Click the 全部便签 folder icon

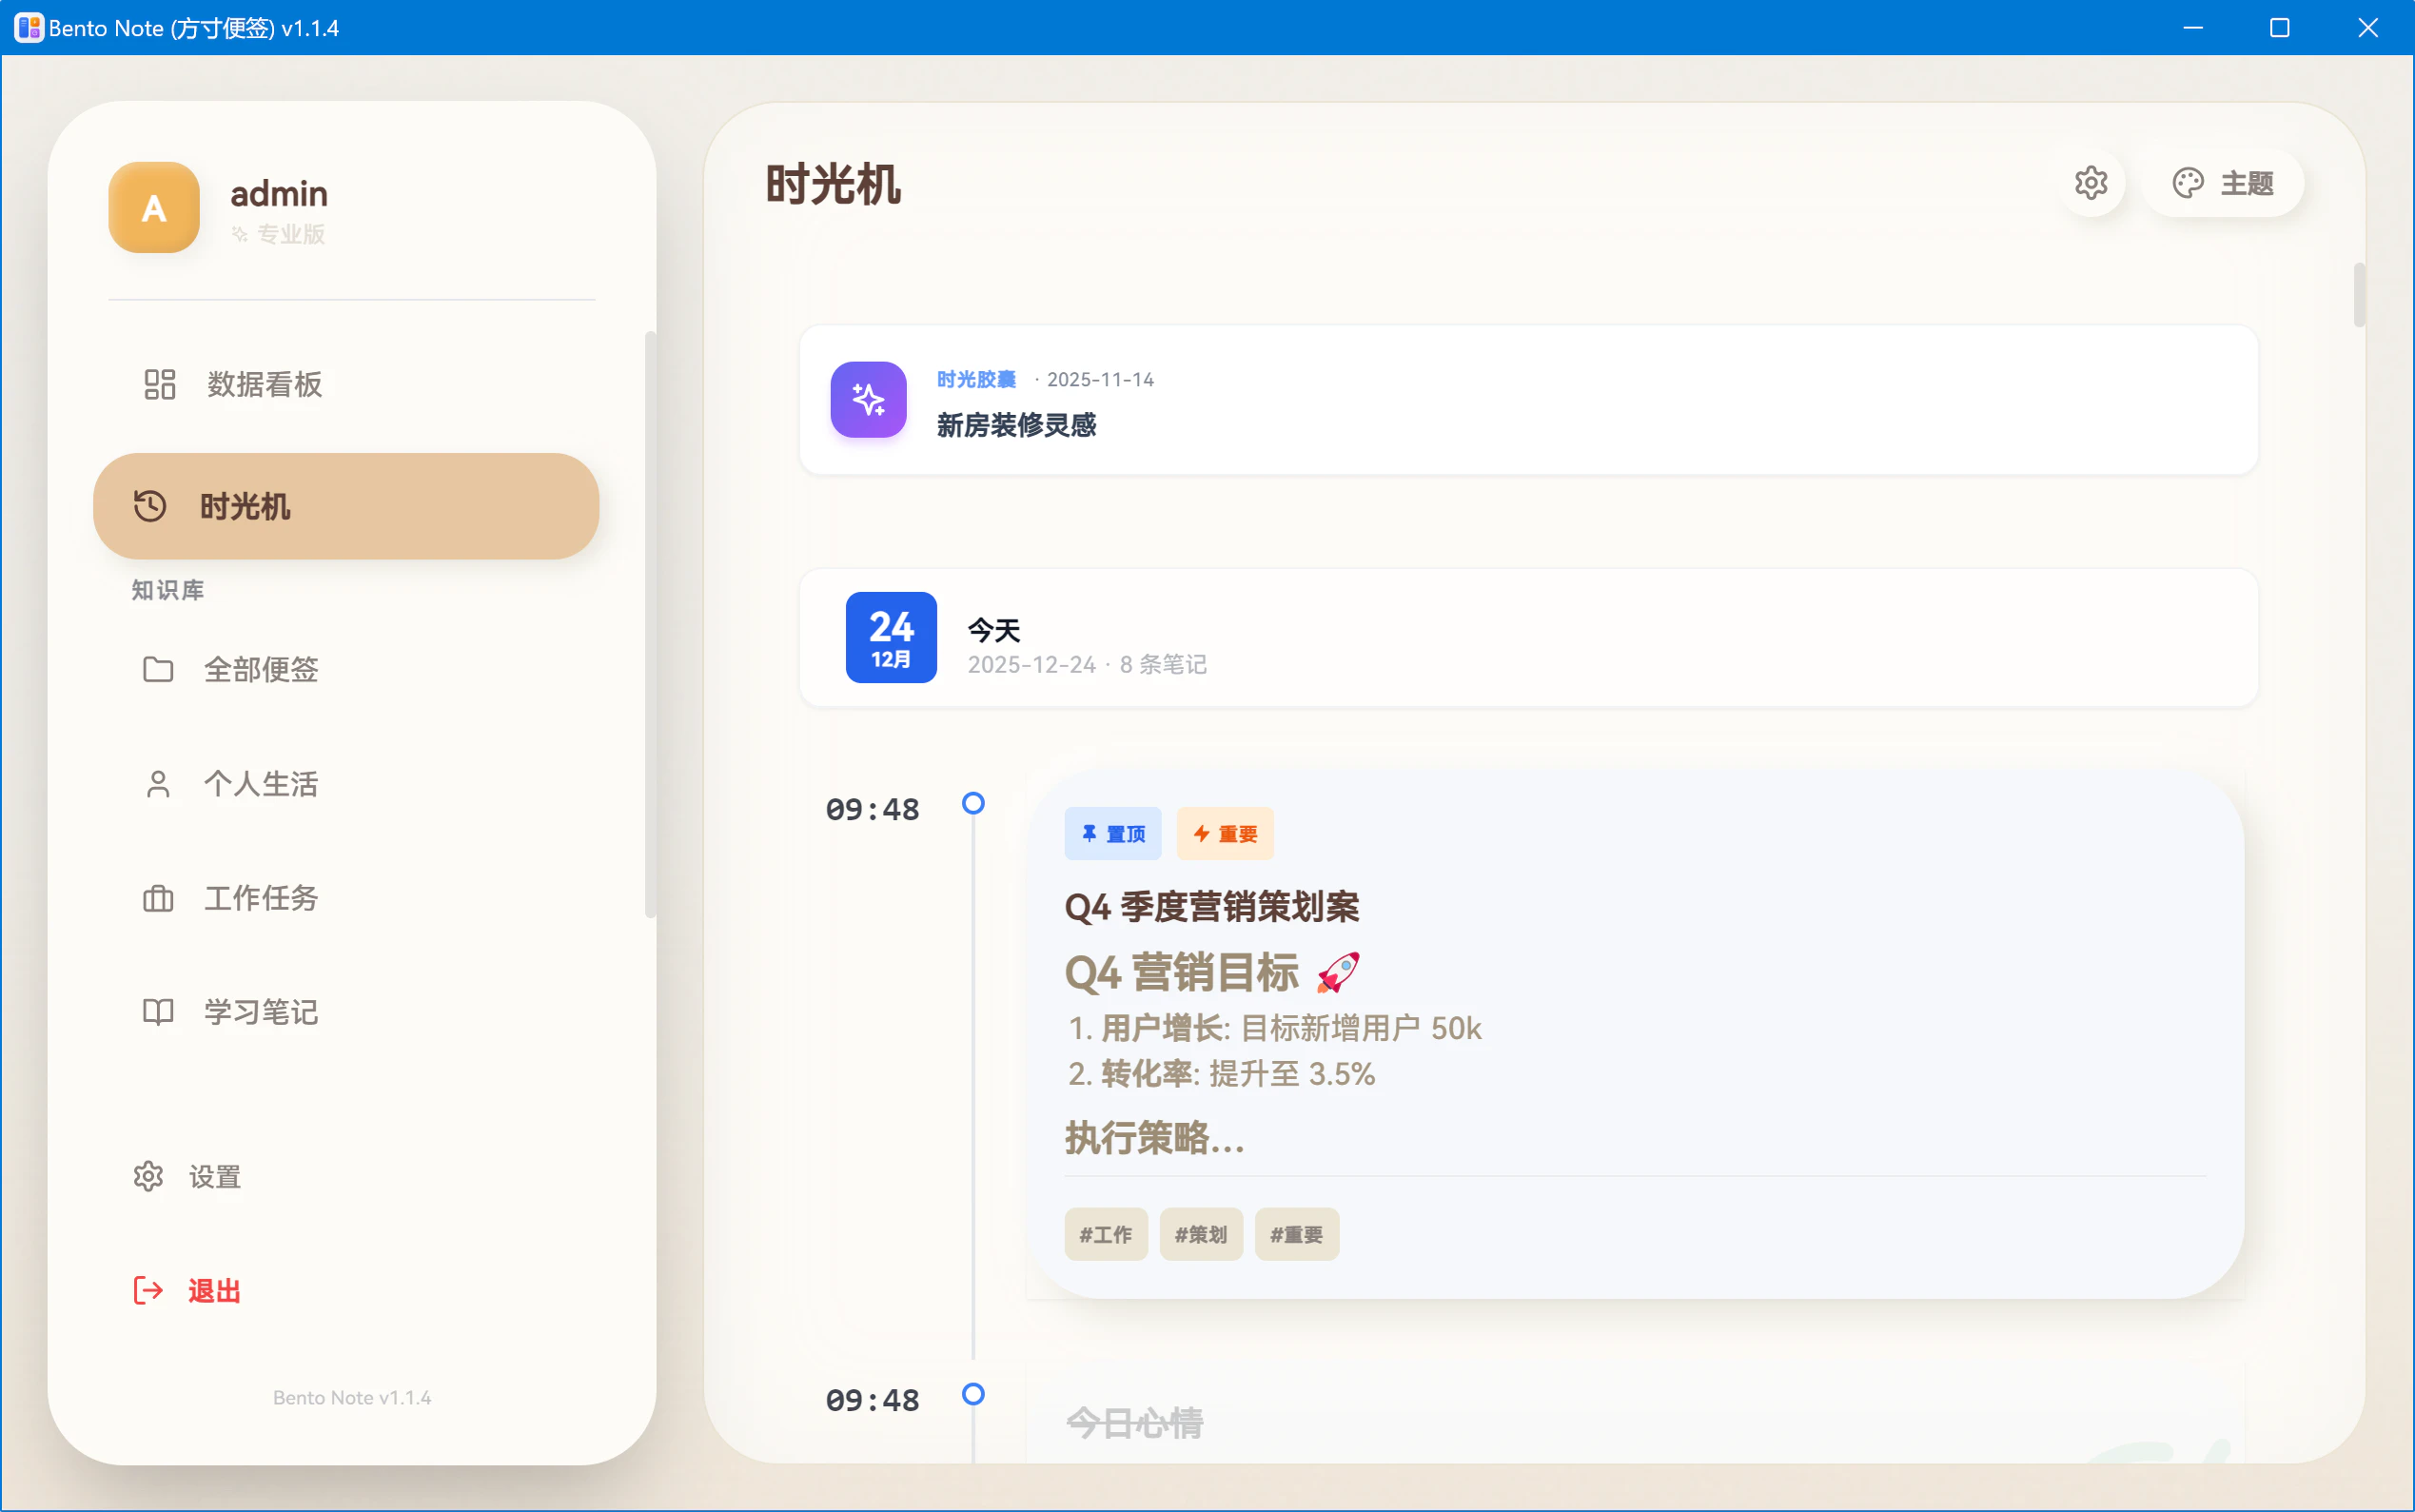[158, 669]
